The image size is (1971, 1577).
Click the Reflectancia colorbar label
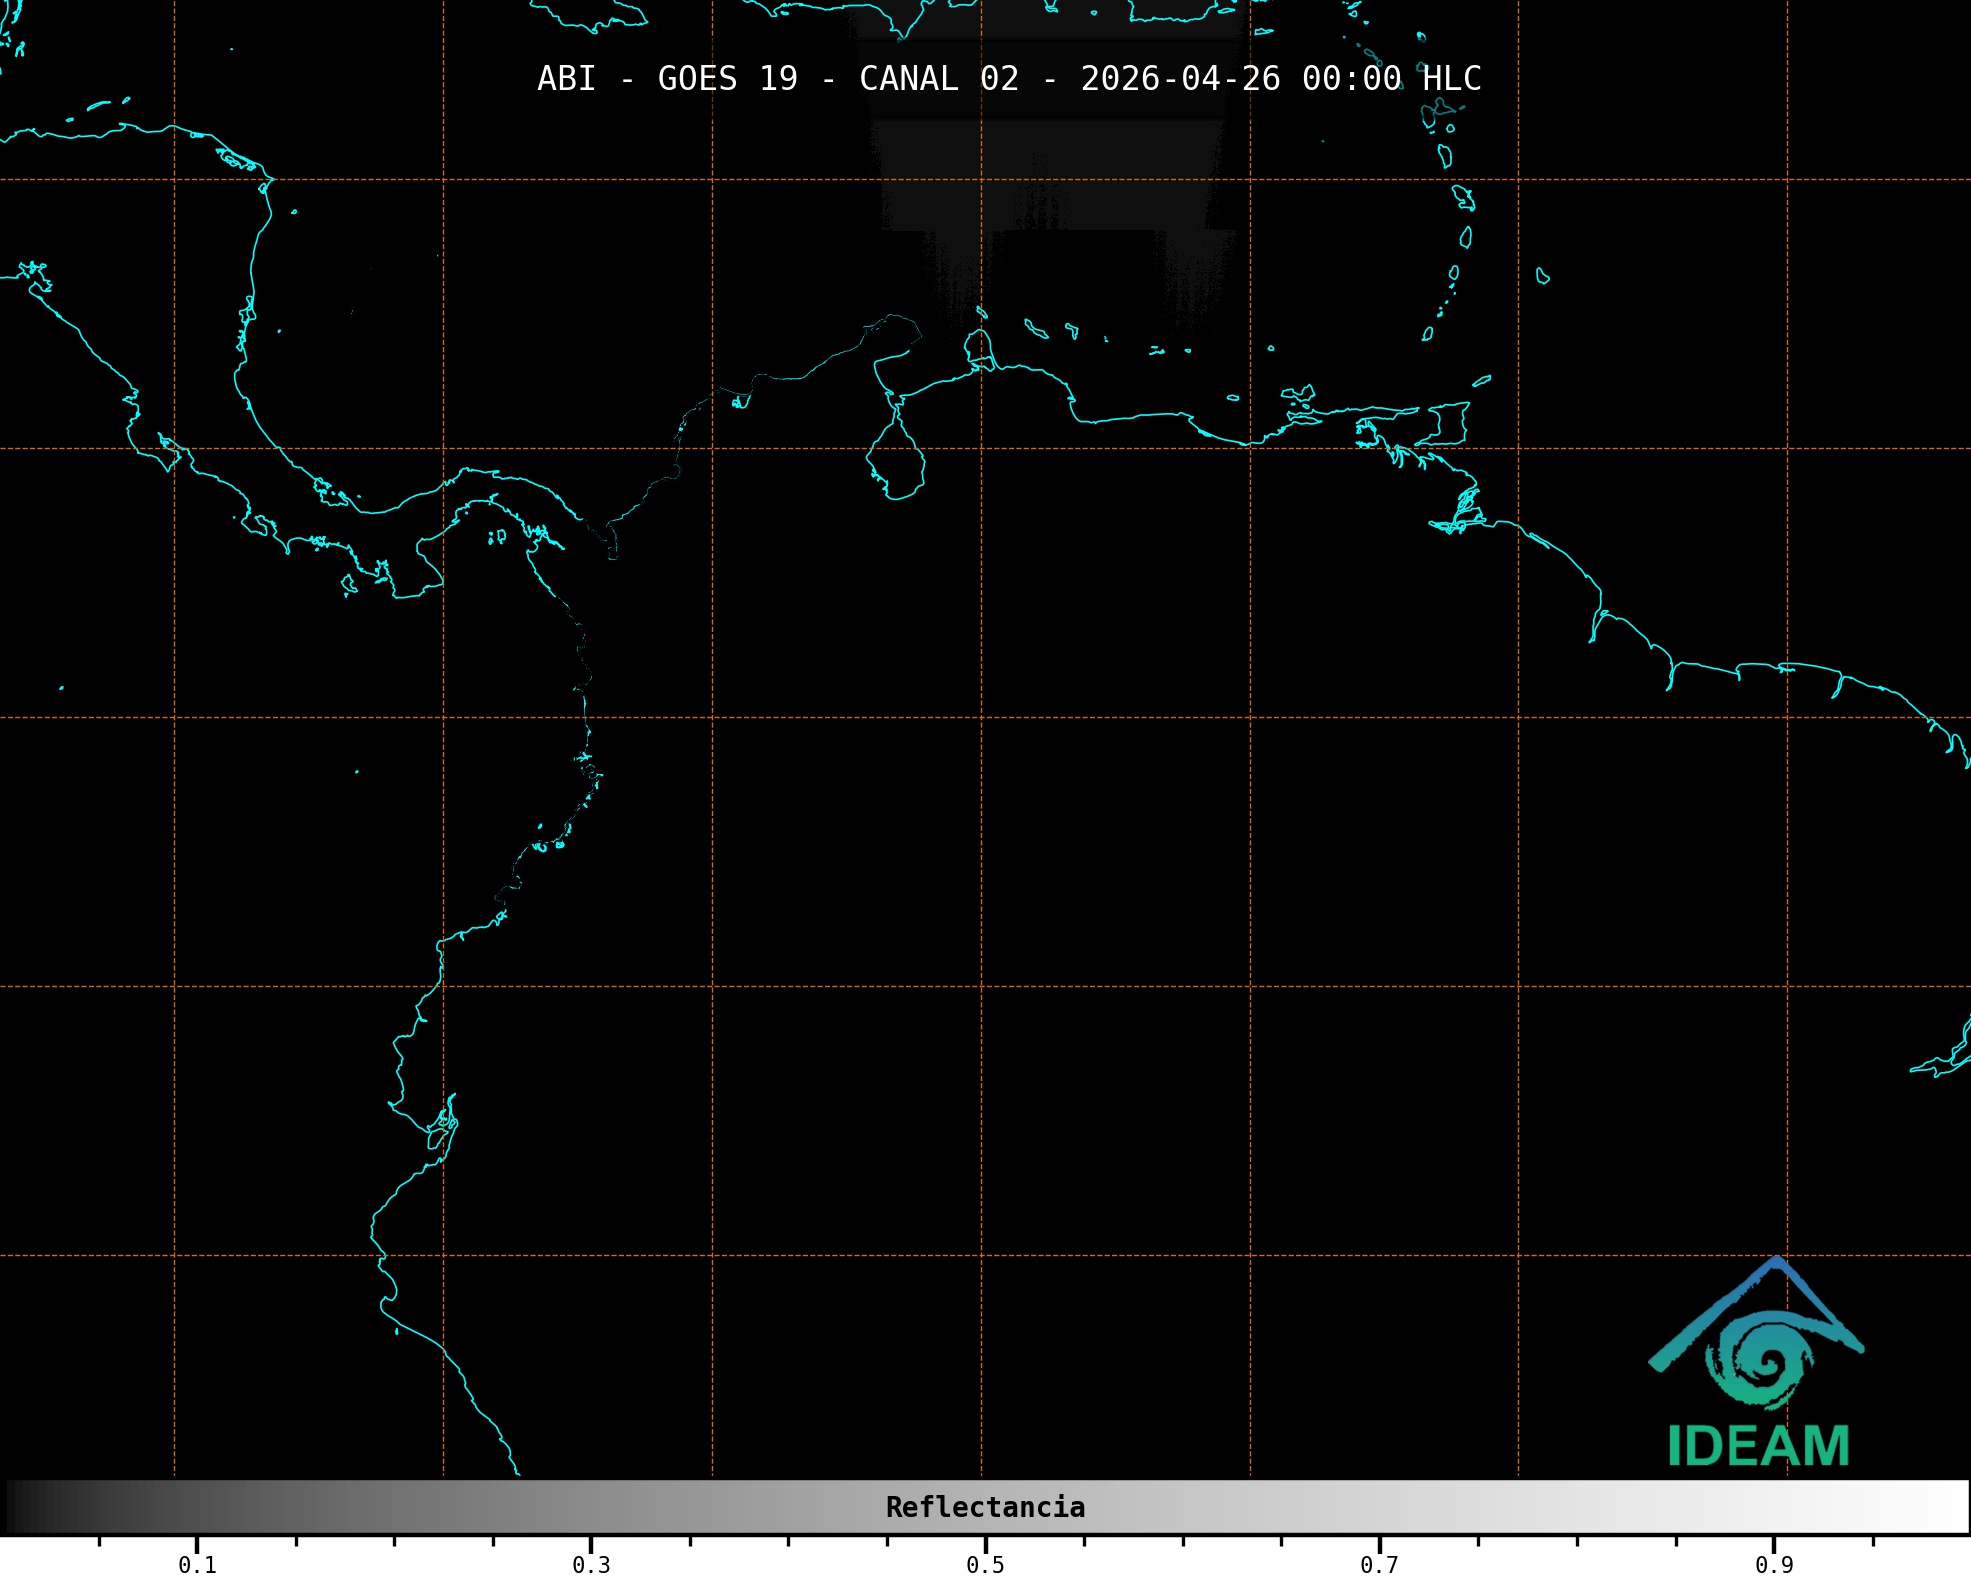[985, 1507]
